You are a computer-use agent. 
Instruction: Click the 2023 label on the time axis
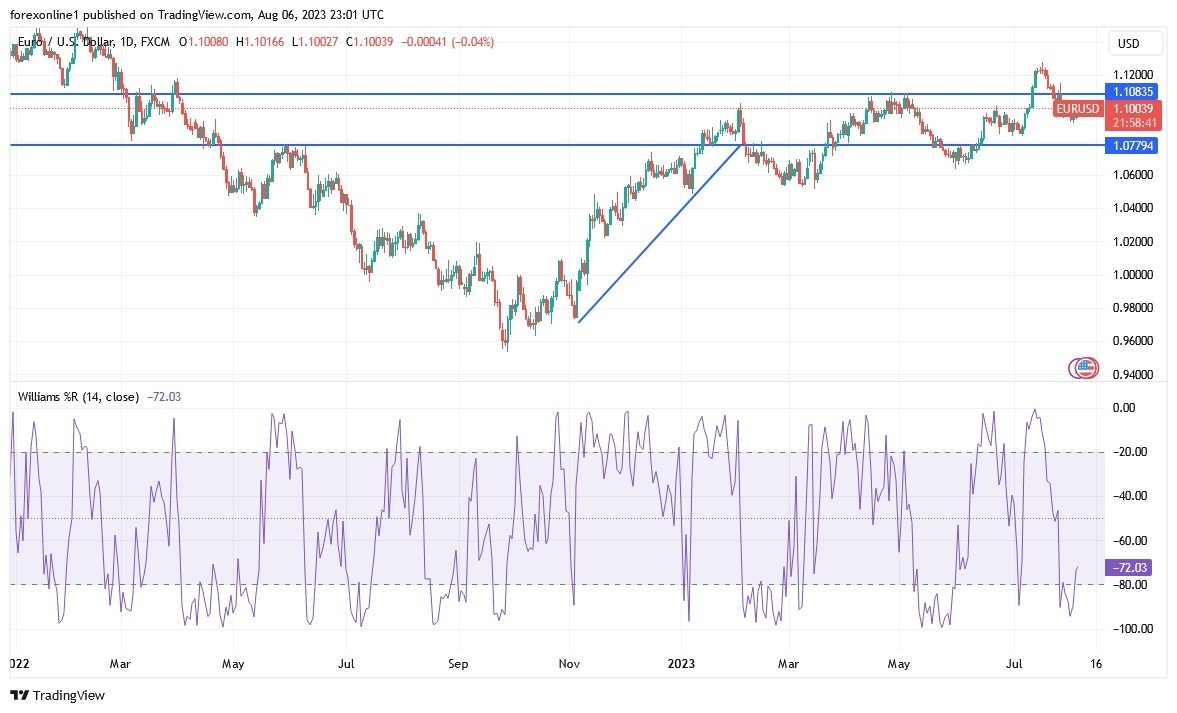pos(682,663)
